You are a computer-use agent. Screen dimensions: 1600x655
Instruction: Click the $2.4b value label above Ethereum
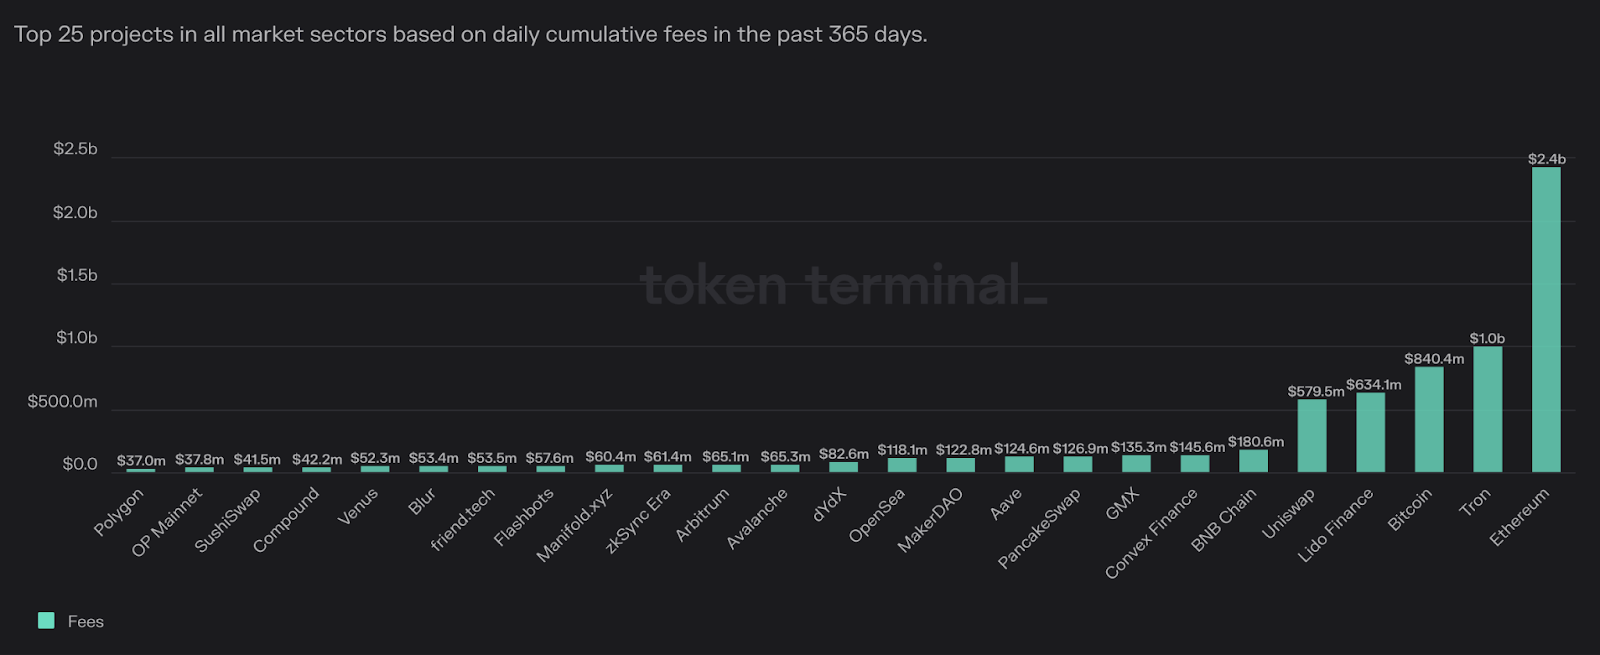[x=1547, y=159]
